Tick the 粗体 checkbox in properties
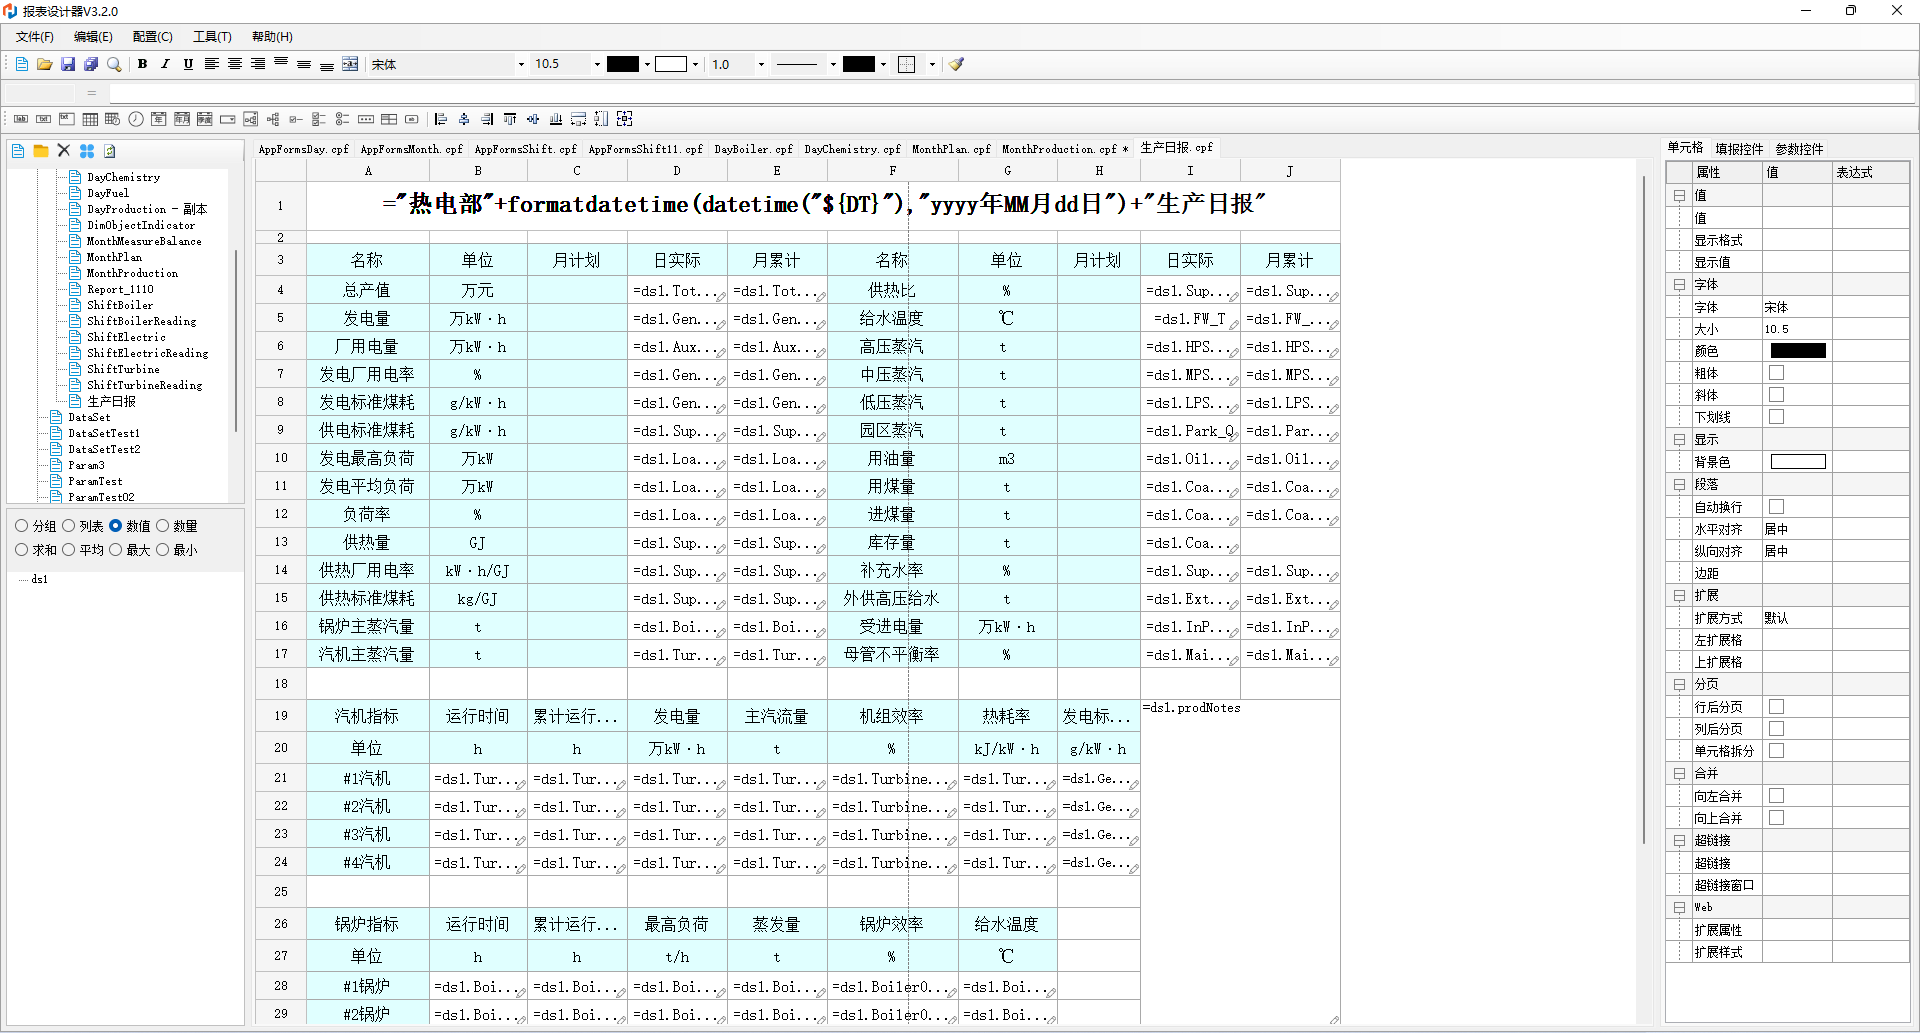Image resolution: width=1920 pixels, height=1033 pixels. (1777, 373)
